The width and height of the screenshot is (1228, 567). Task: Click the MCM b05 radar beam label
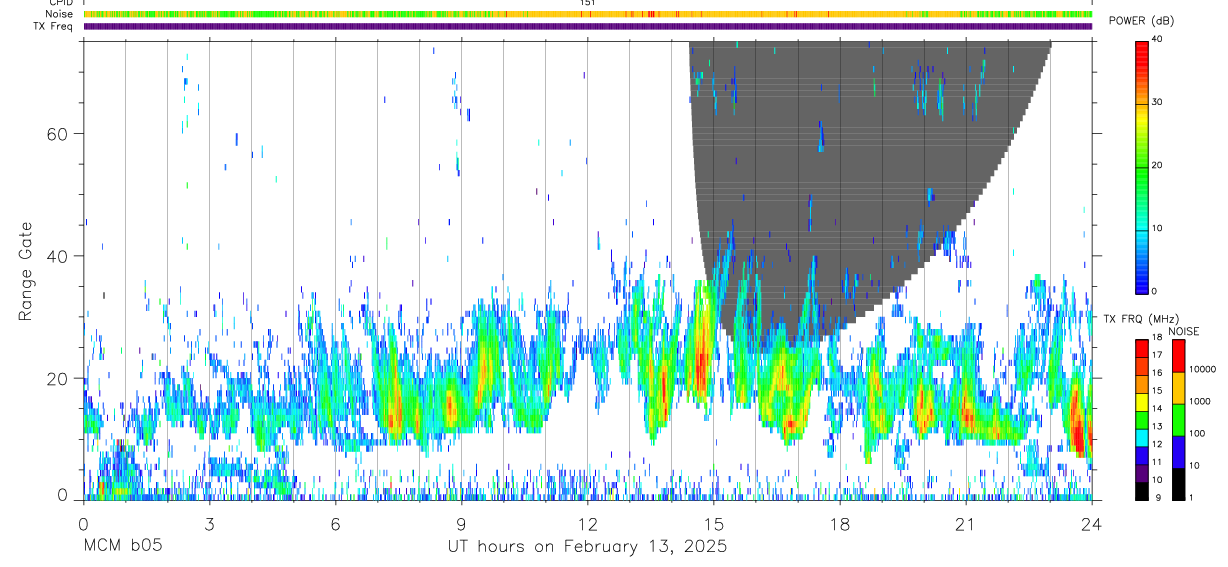pos(121,547)
